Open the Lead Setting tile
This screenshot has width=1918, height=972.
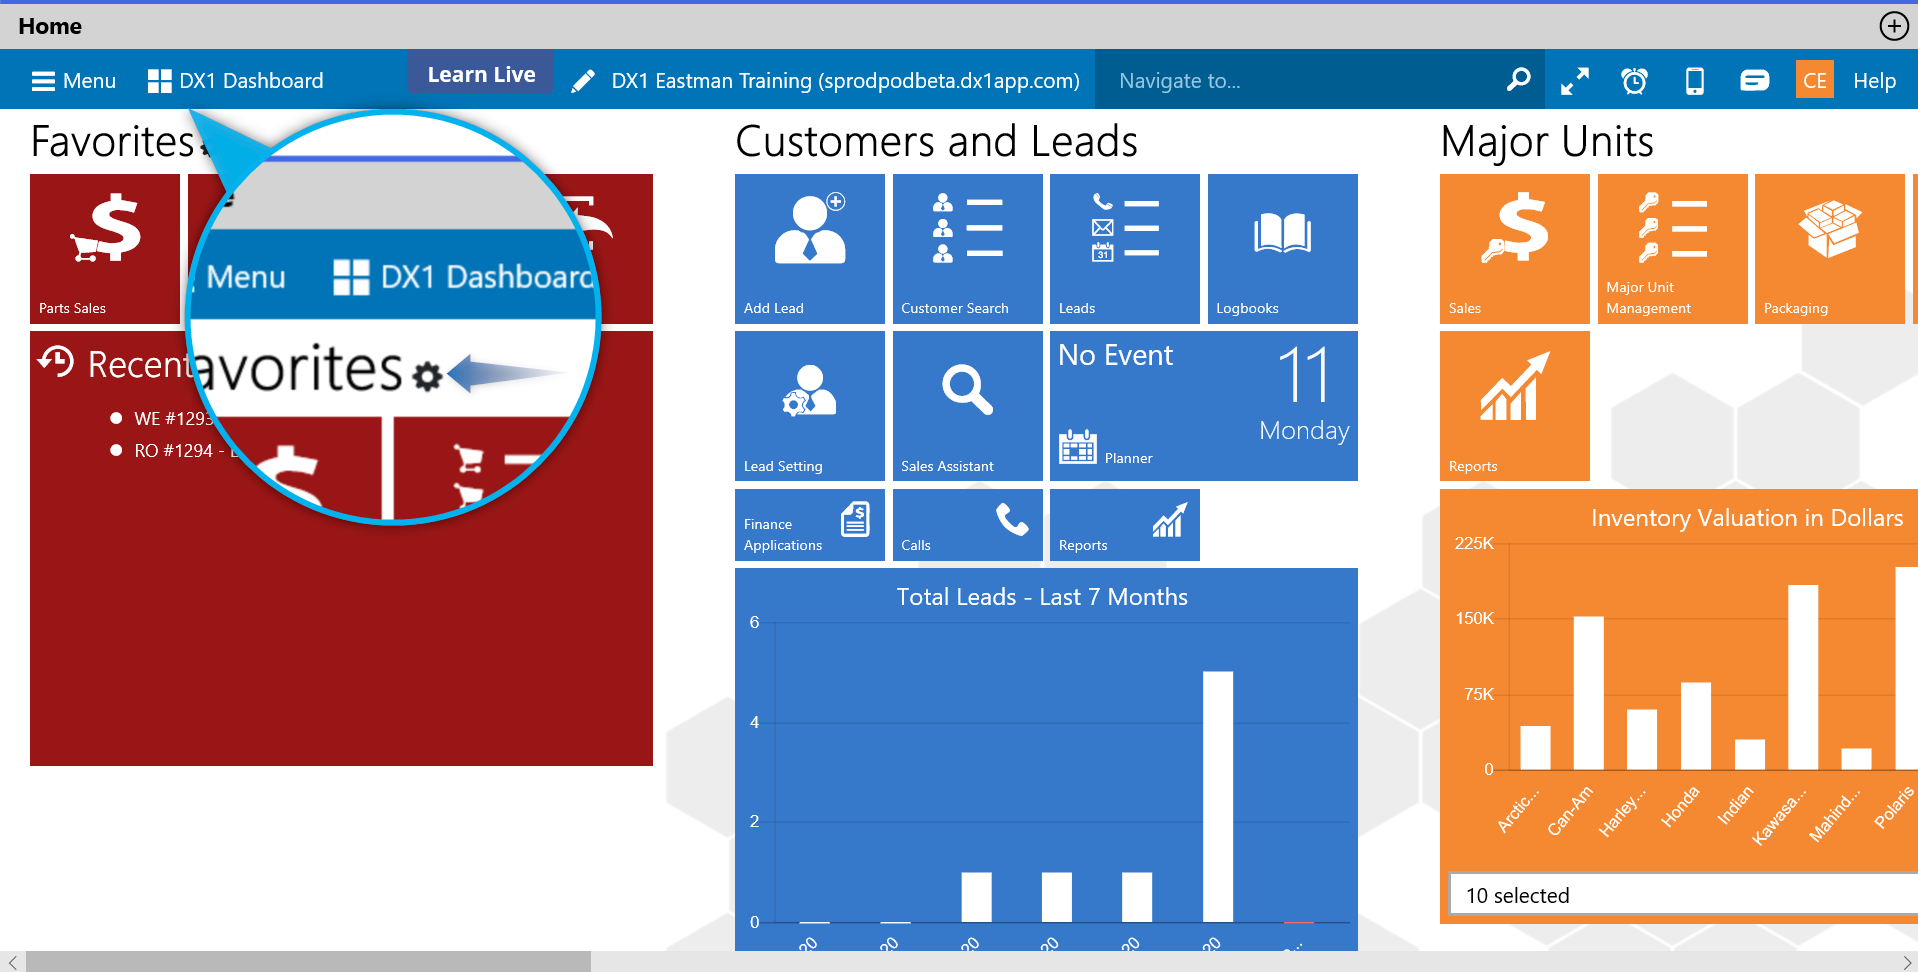[x=810, y=406]
